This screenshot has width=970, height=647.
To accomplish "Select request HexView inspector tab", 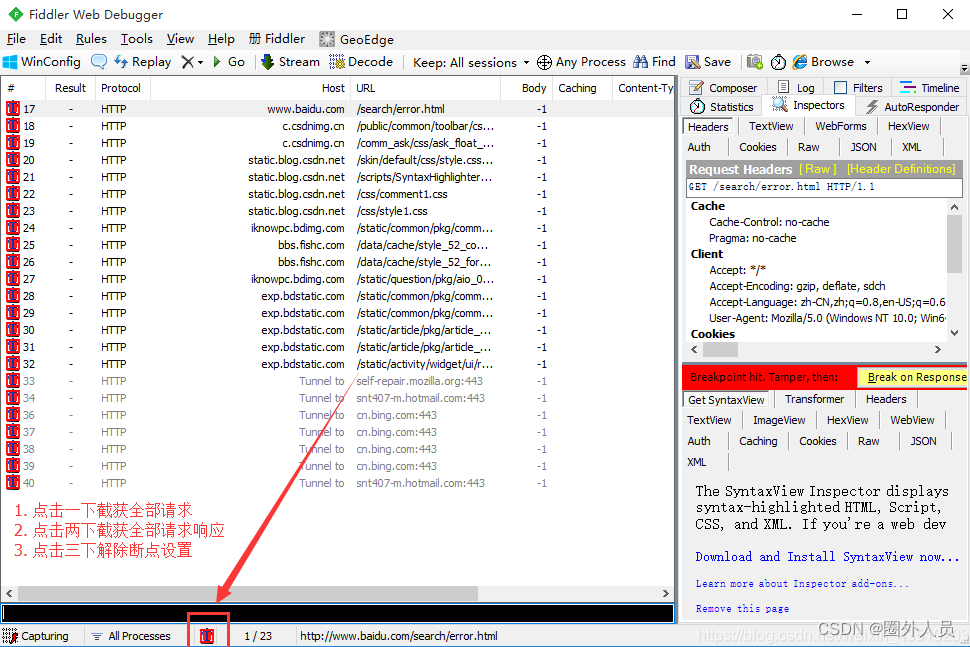I will tap(908, 126).
